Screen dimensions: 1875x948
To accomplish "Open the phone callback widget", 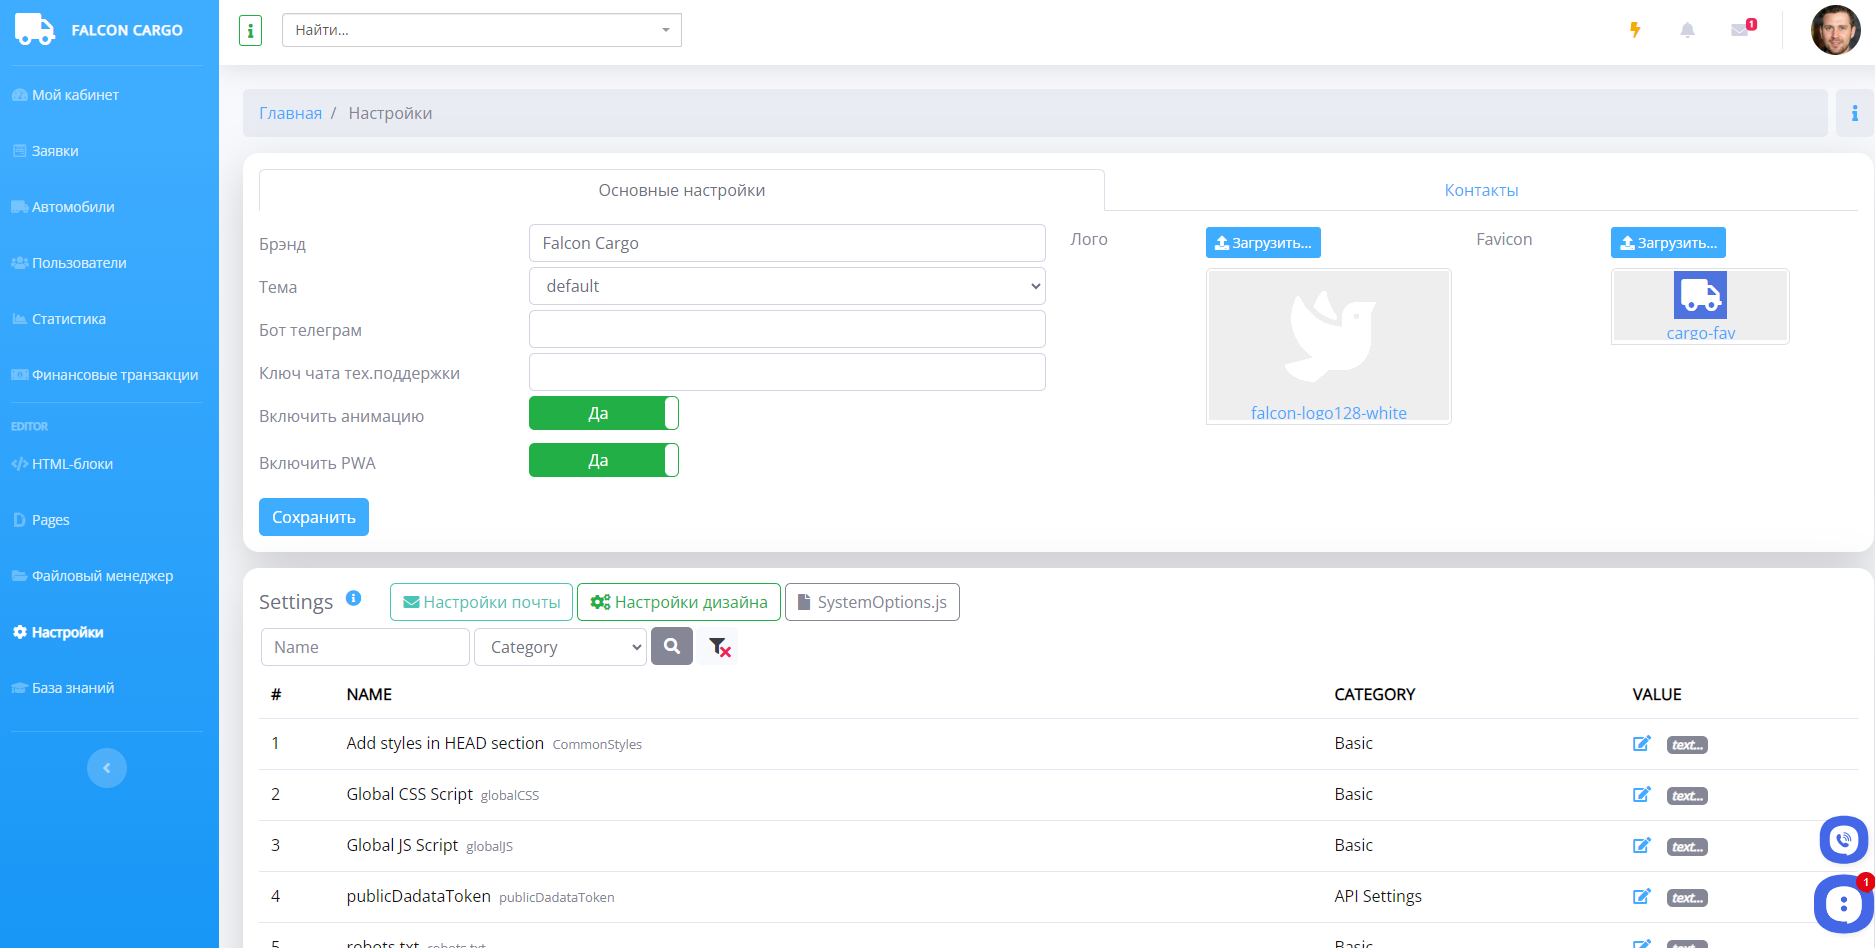I will (x=1843, y=840).
